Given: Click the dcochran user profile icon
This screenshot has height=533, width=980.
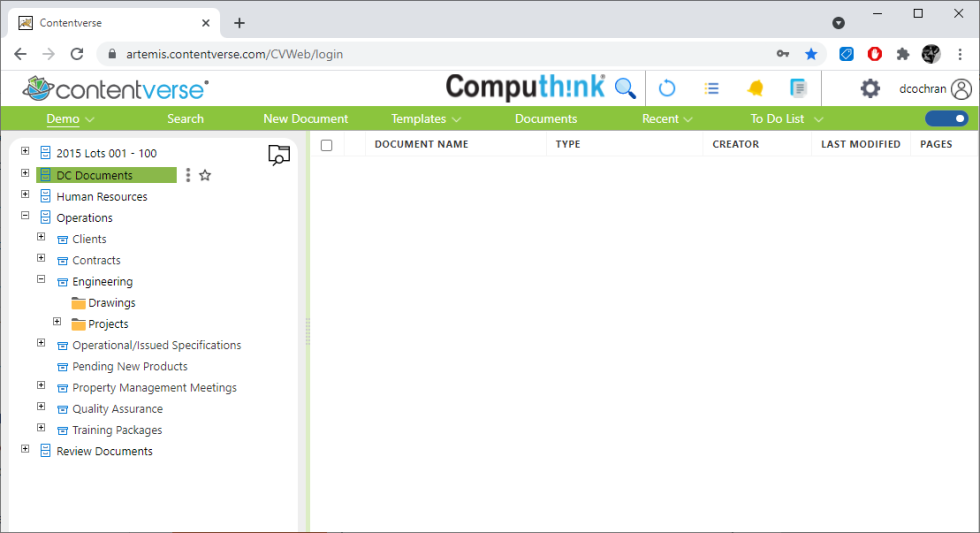Looking at the screenshot, I should coord(961,89).
